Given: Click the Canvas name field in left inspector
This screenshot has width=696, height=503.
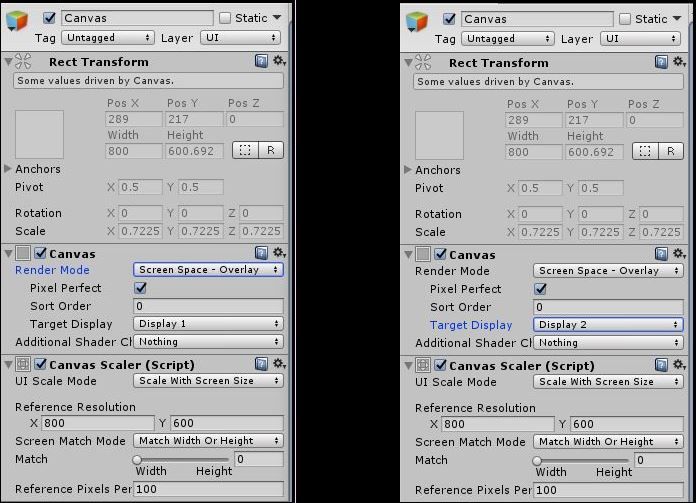Looking at the screenshot, I should [x=137, y=18].
